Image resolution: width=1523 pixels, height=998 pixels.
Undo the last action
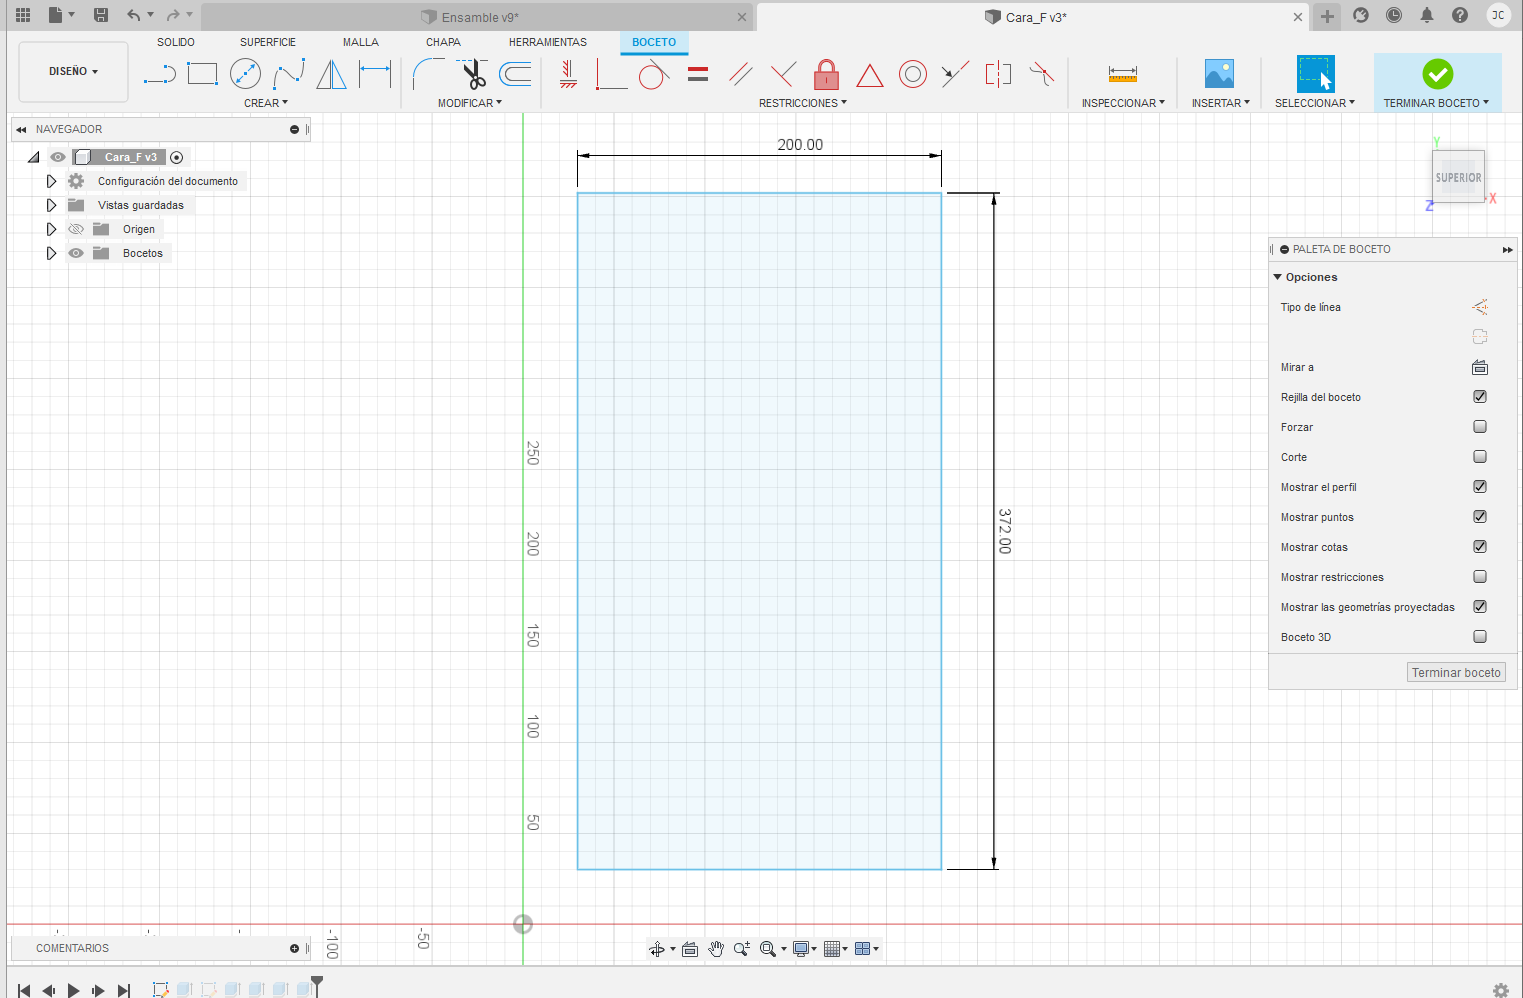(x=134, y=15)
